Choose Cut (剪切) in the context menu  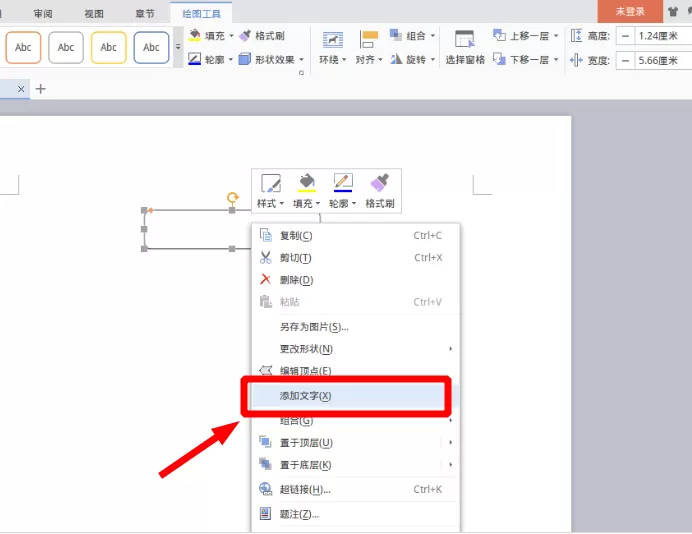pos(356,258)
